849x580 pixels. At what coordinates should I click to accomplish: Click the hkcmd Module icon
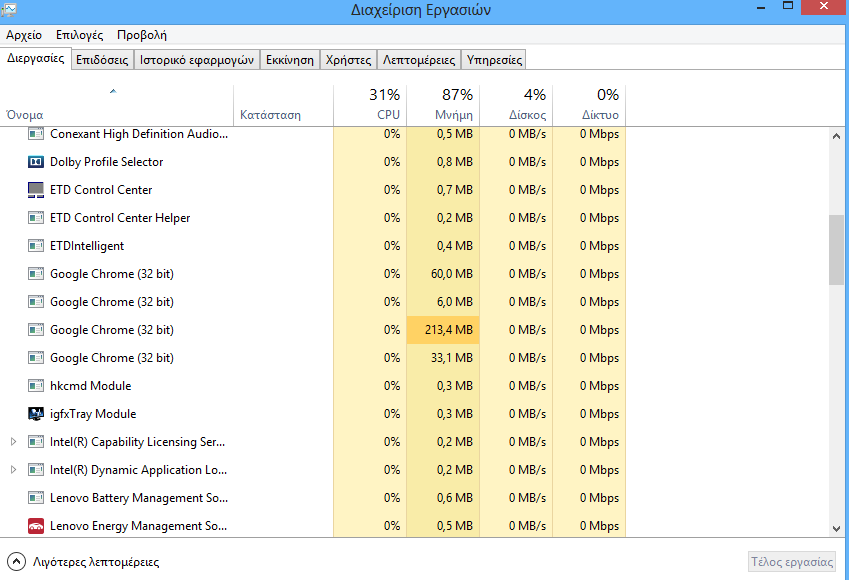pos(36,386)
